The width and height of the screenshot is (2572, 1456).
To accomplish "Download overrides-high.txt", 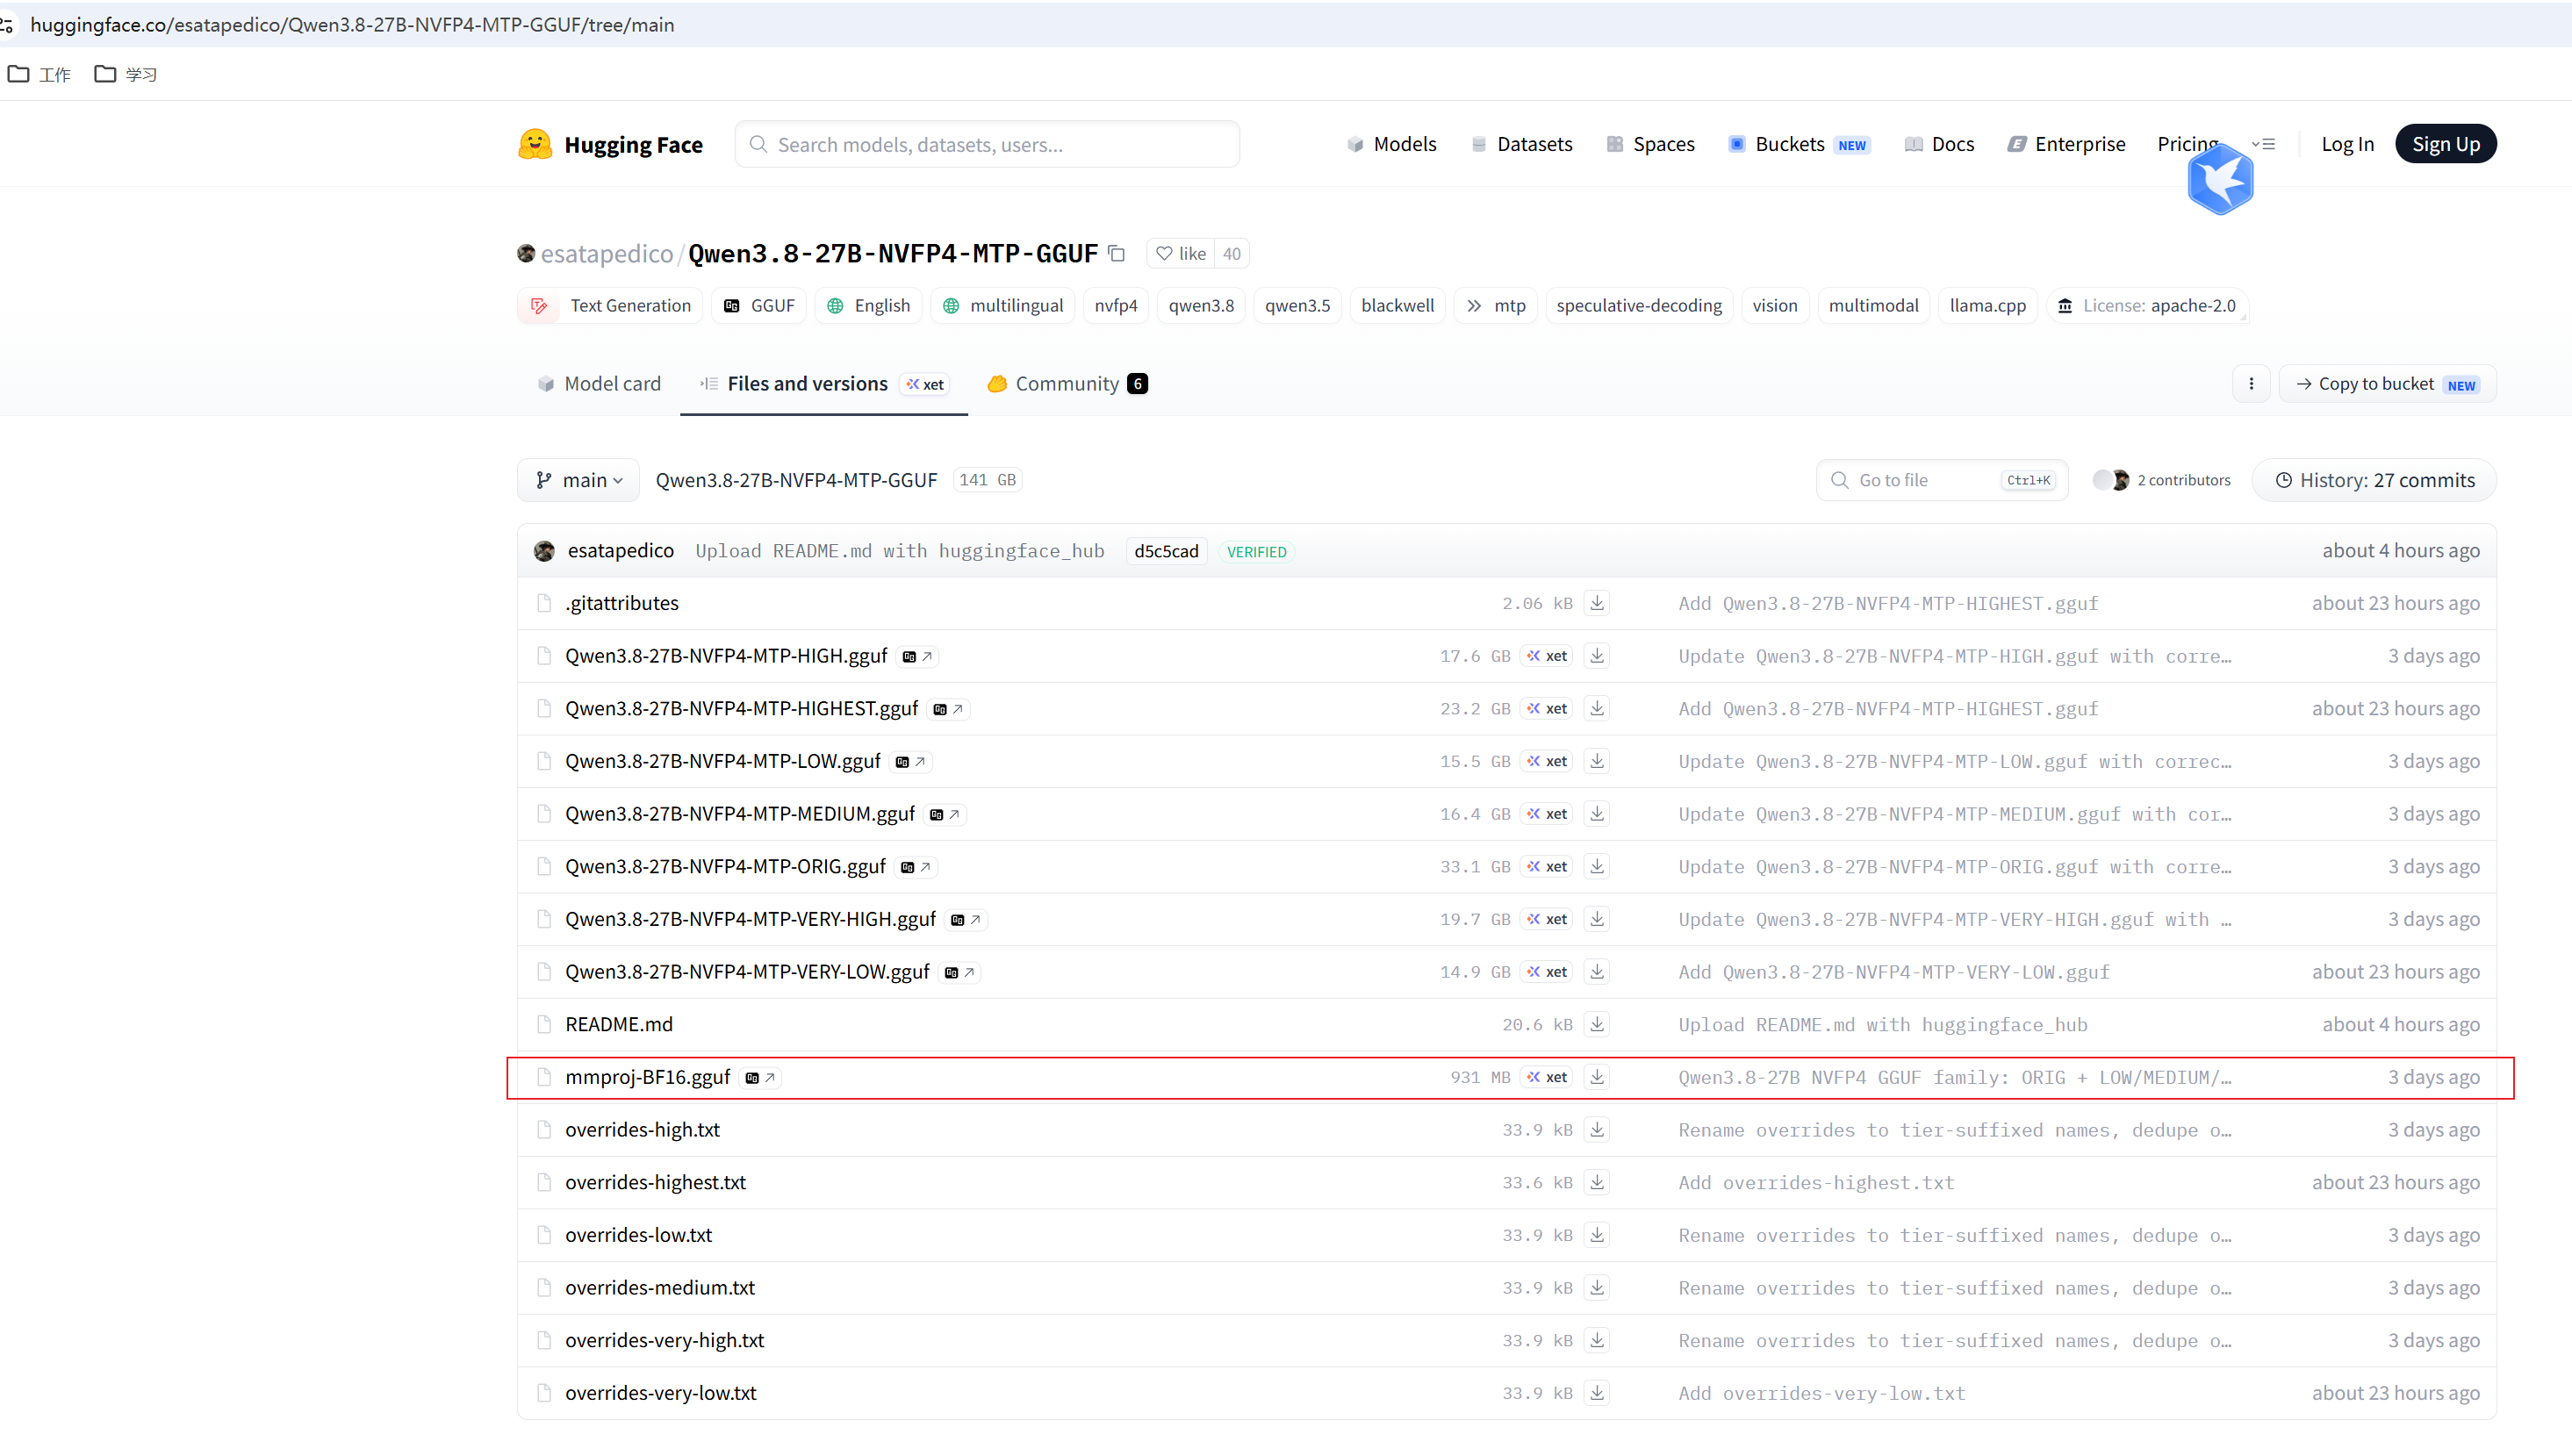I will (x=1597, y=1130).
